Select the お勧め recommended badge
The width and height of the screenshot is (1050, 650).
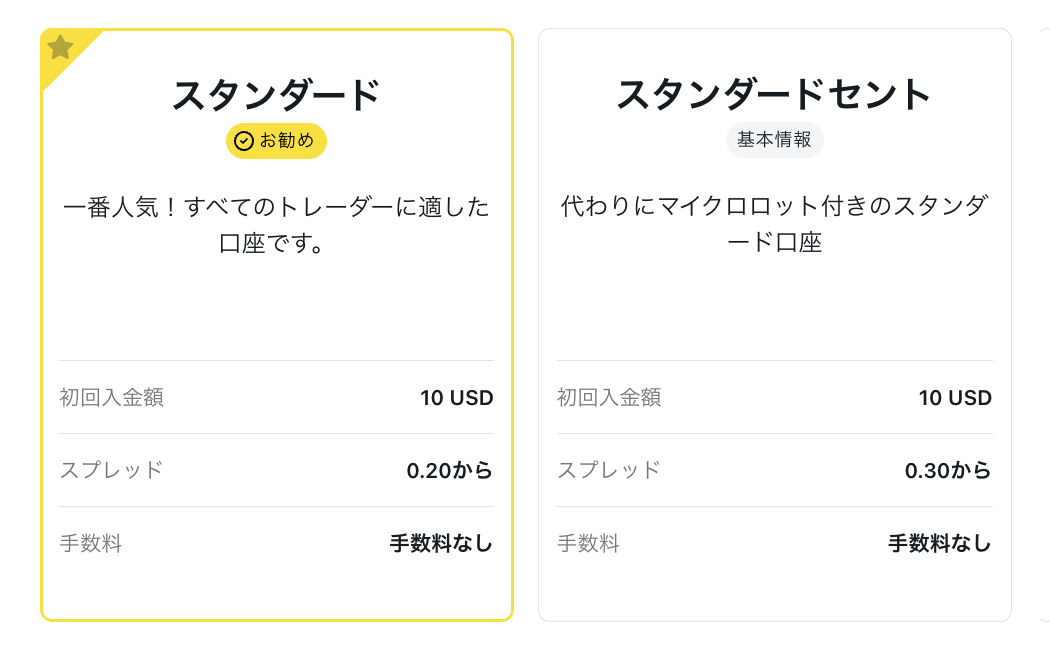click(x=276, y=141)
